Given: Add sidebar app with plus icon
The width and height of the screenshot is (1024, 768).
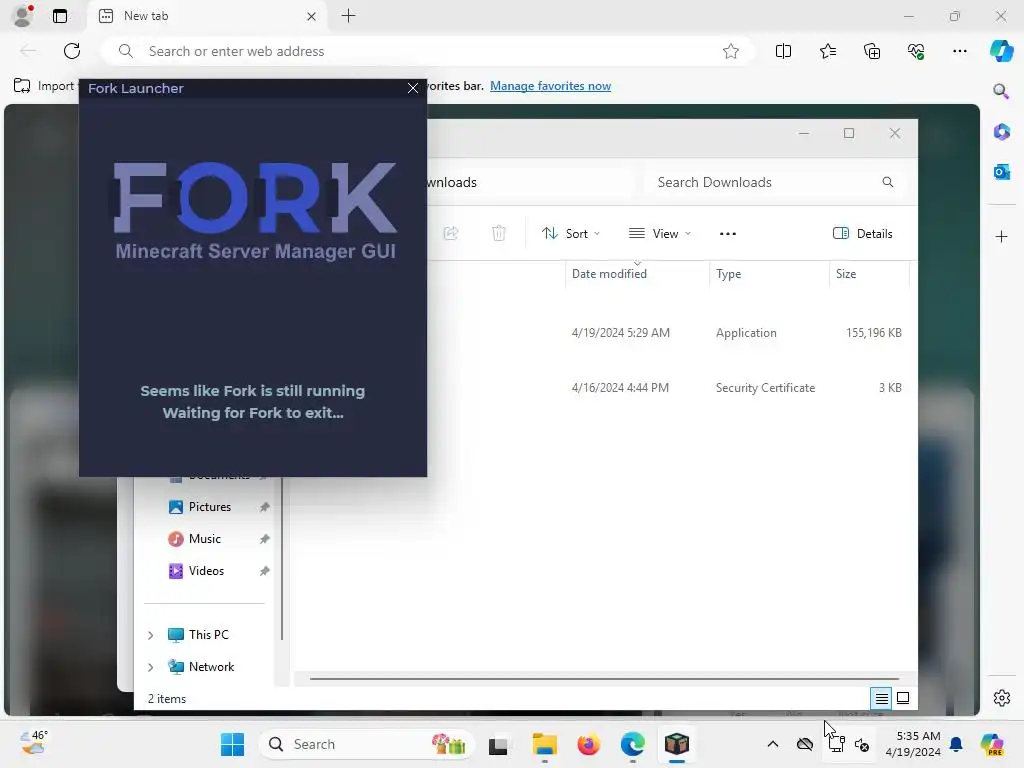Looking at the screenshot, I should click(1002, 236).
